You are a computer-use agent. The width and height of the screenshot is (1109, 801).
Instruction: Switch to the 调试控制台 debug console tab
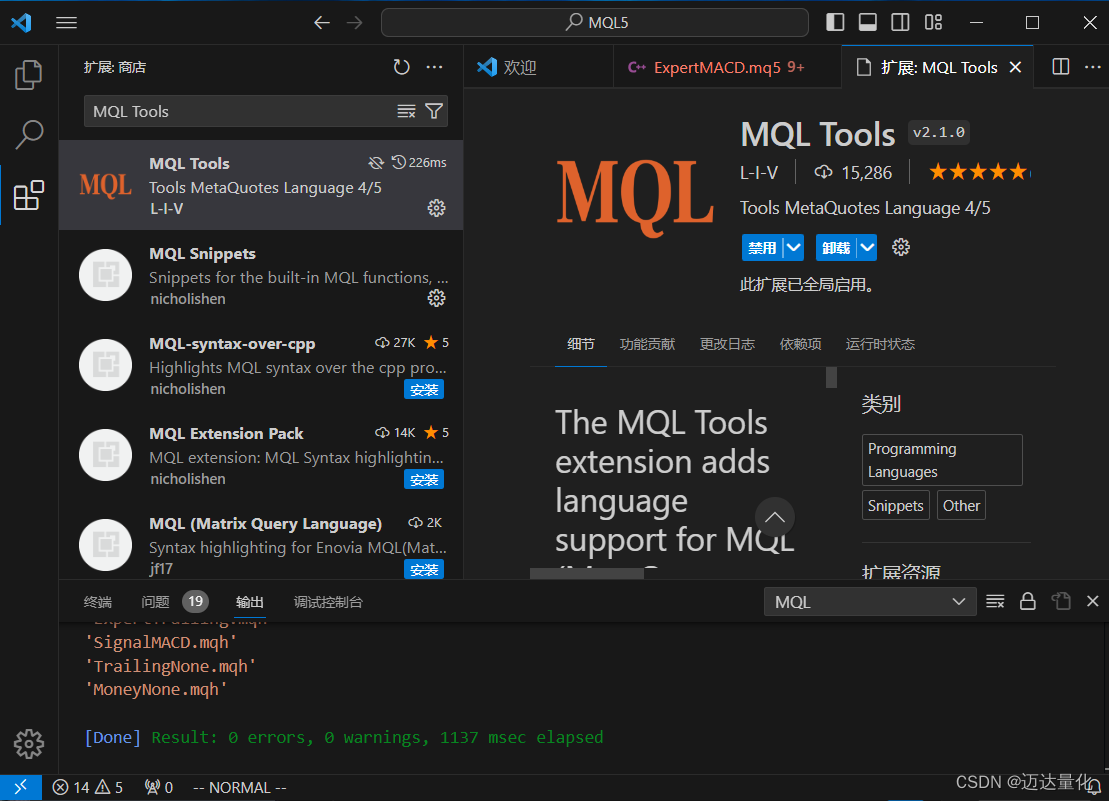pos(328,602)
